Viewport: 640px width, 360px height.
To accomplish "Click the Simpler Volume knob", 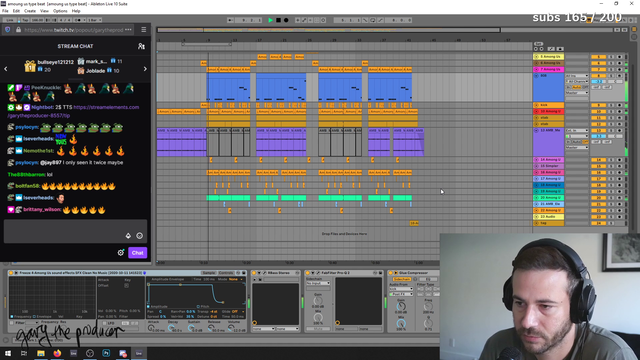I will pos(231,328).
